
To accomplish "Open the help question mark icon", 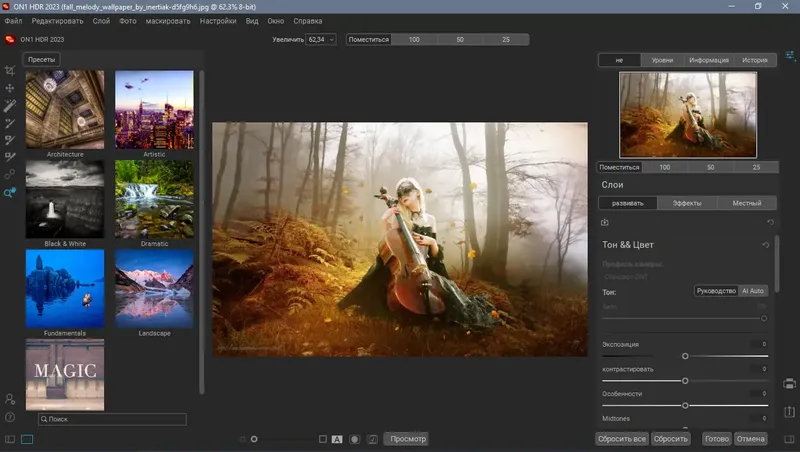I will 10,417.
